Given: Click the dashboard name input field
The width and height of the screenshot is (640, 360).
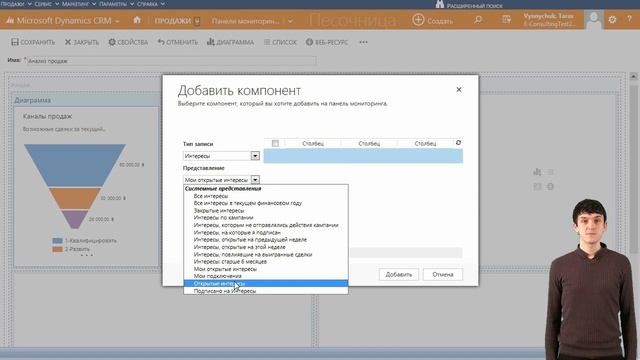Looking at the screenshot, I should pyautogui.click(x=171, y=61).
